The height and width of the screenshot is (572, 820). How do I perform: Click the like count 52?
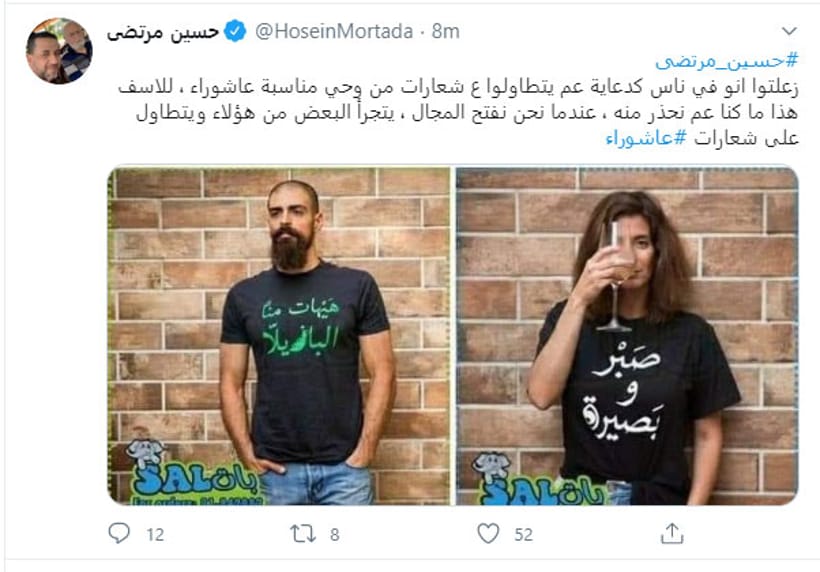(x=523, y=534)
